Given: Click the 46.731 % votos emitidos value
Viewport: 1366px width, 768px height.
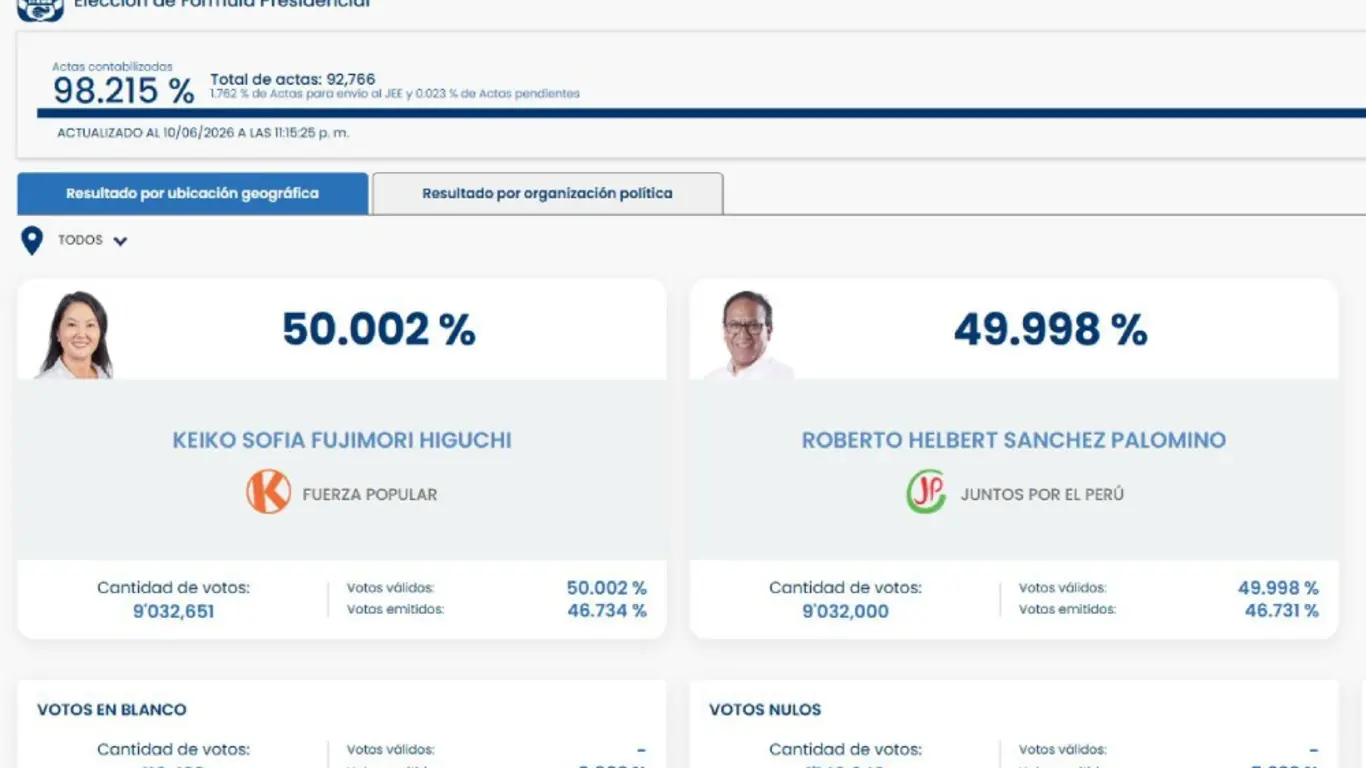Looking at the screenshot, I should click(x=1281, y=610).
